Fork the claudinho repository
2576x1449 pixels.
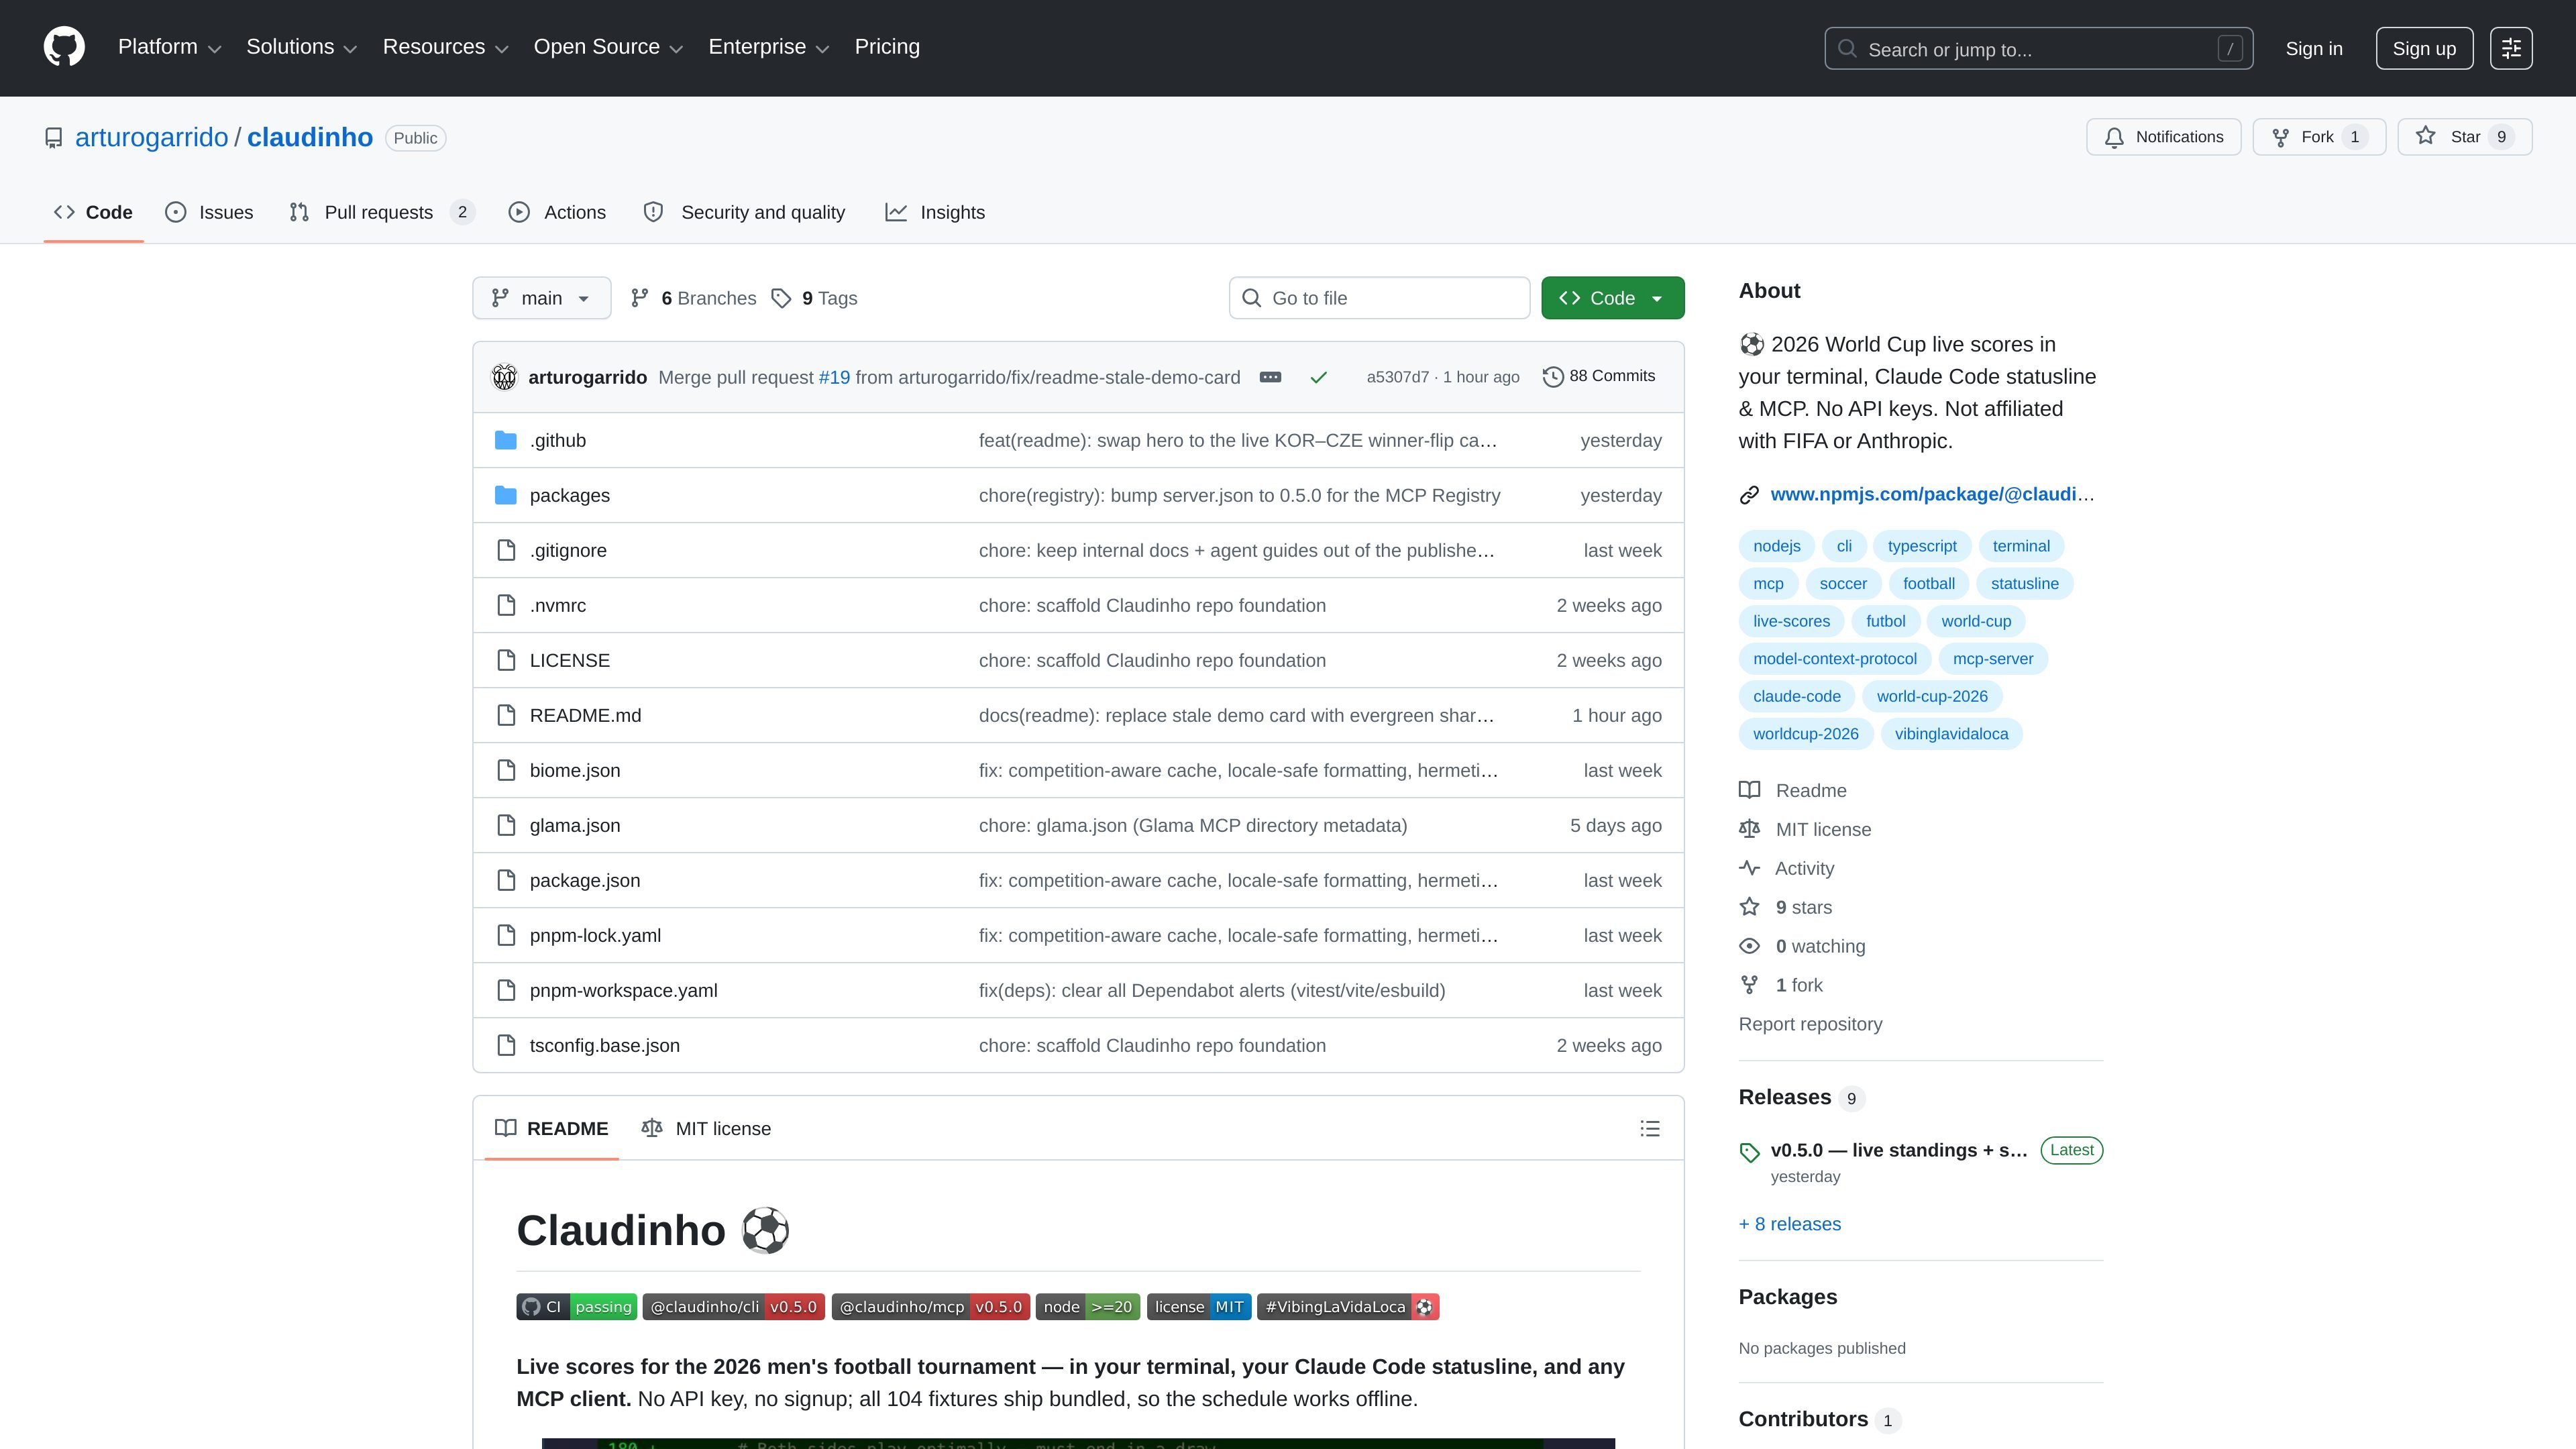[x=2318, y=137]
